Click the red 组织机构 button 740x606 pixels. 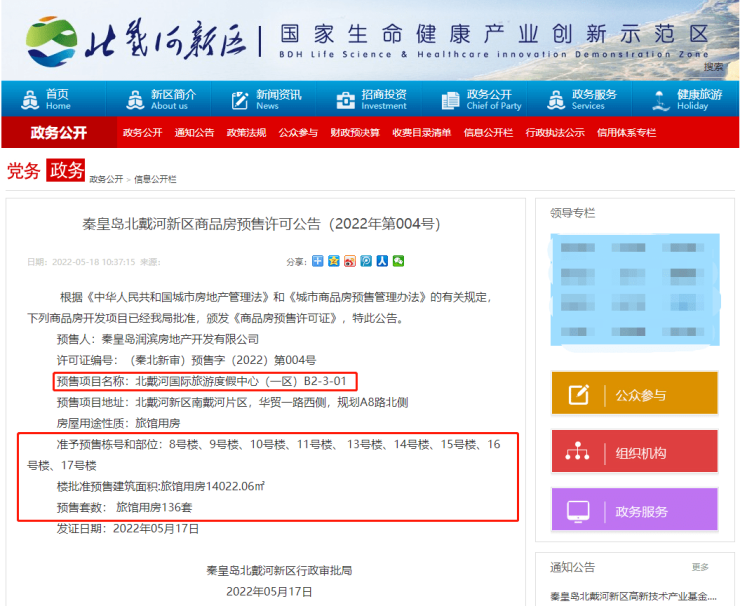(x=633, y=452)
